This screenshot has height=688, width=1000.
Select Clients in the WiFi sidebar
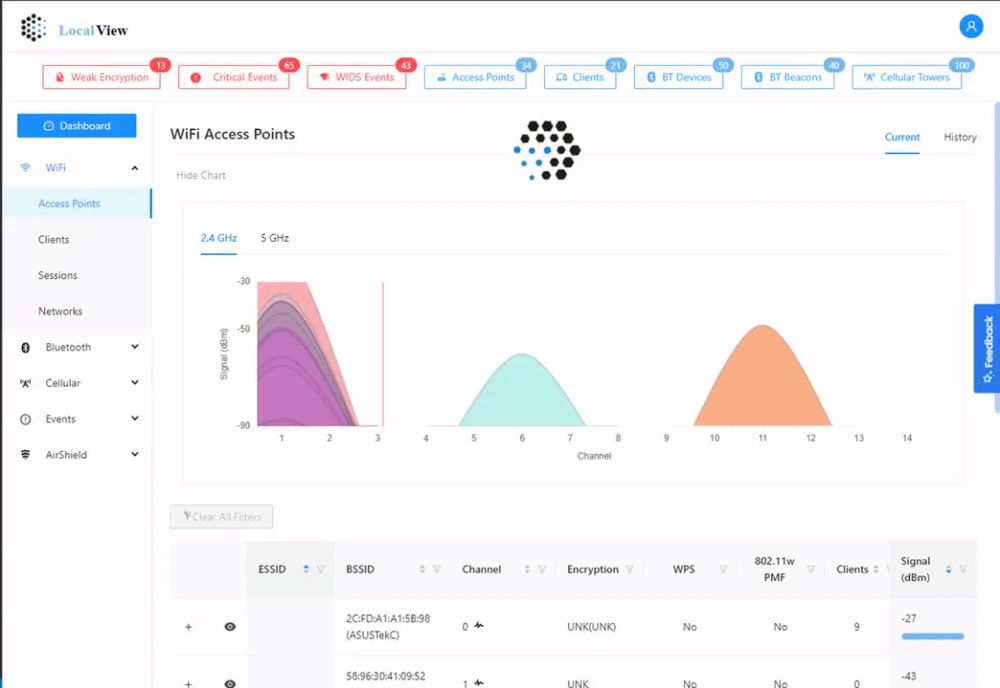click(54, 240)
